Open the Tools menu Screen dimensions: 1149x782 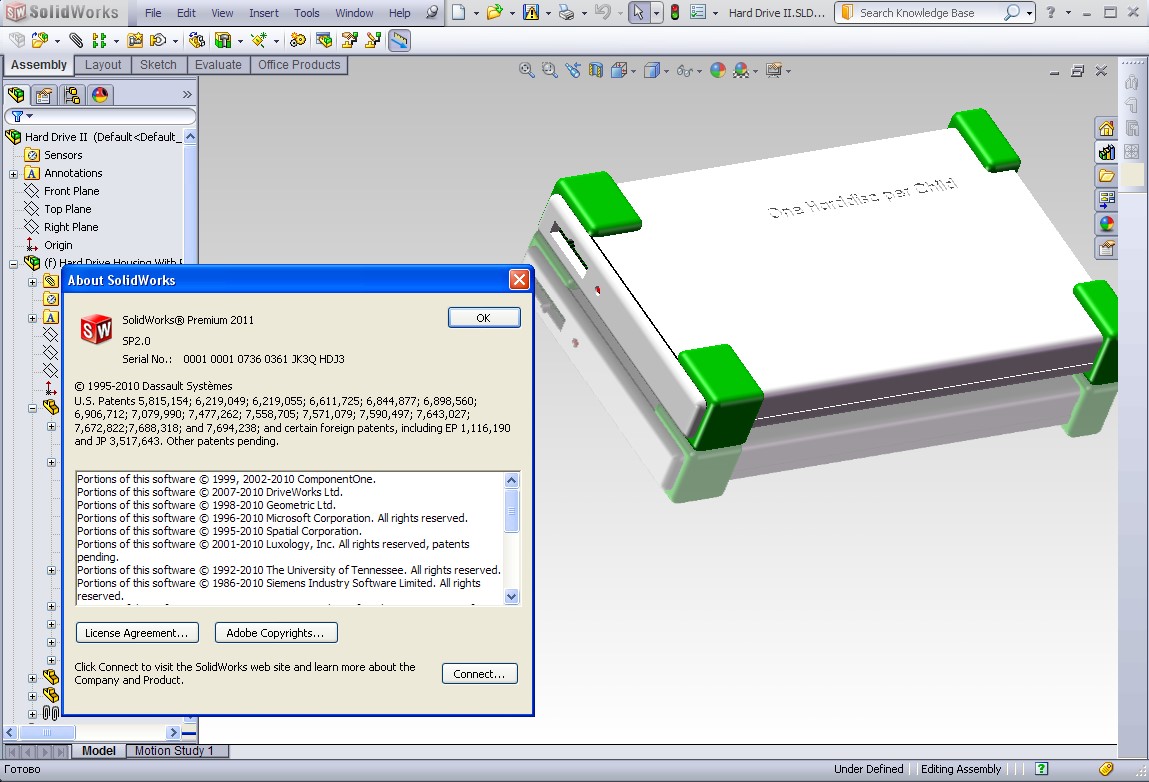coord(307,13)
